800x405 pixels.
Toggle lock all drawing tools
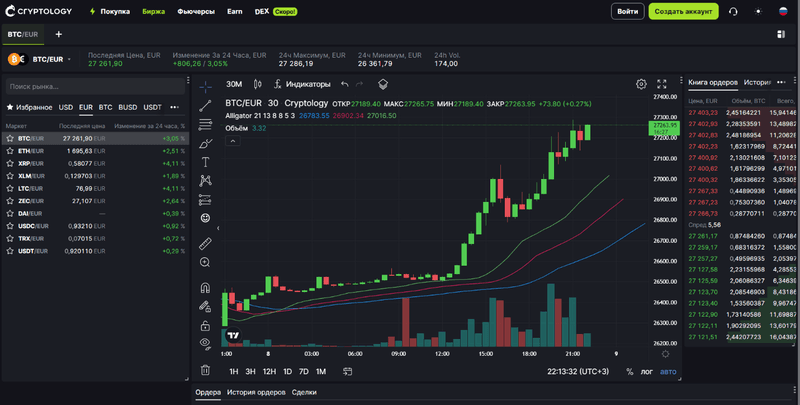205,325
